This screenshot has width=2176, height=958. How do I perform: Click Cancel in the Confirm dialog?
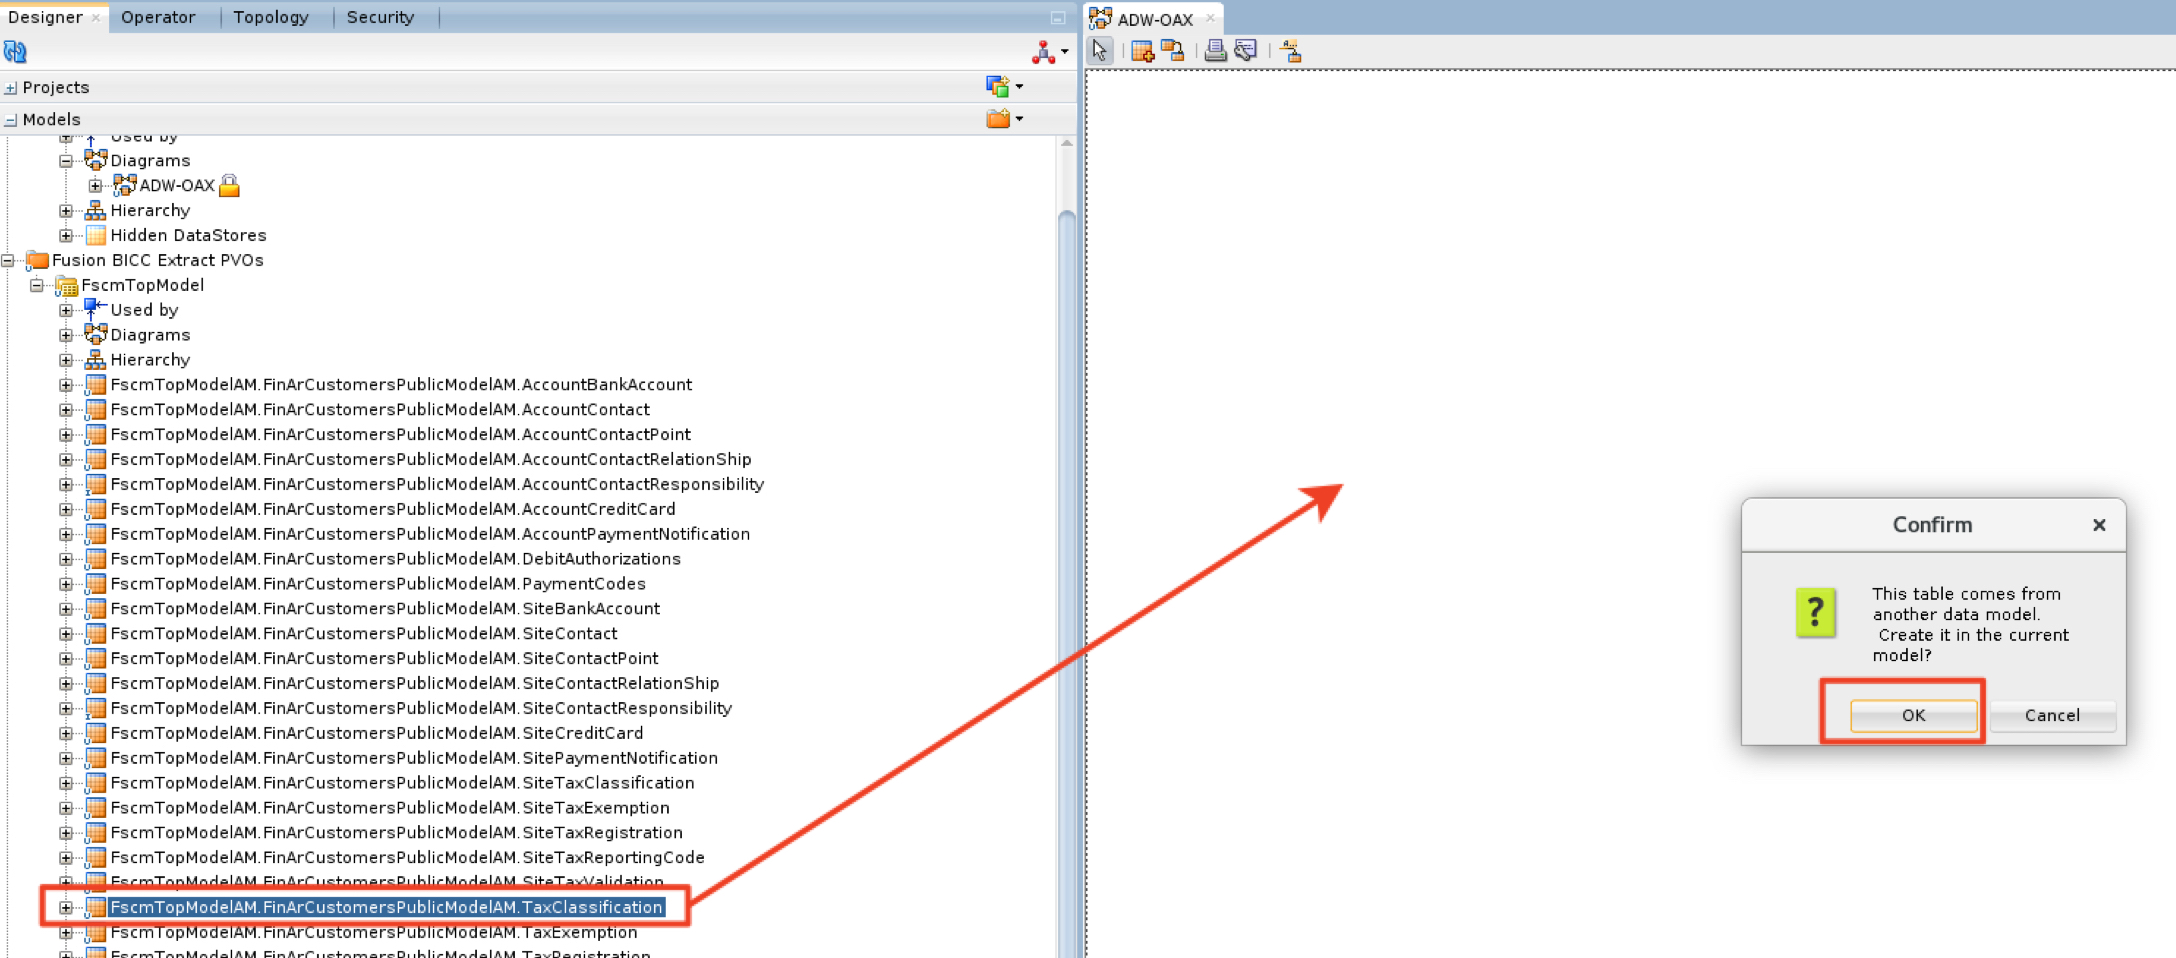coord(2052,715)
